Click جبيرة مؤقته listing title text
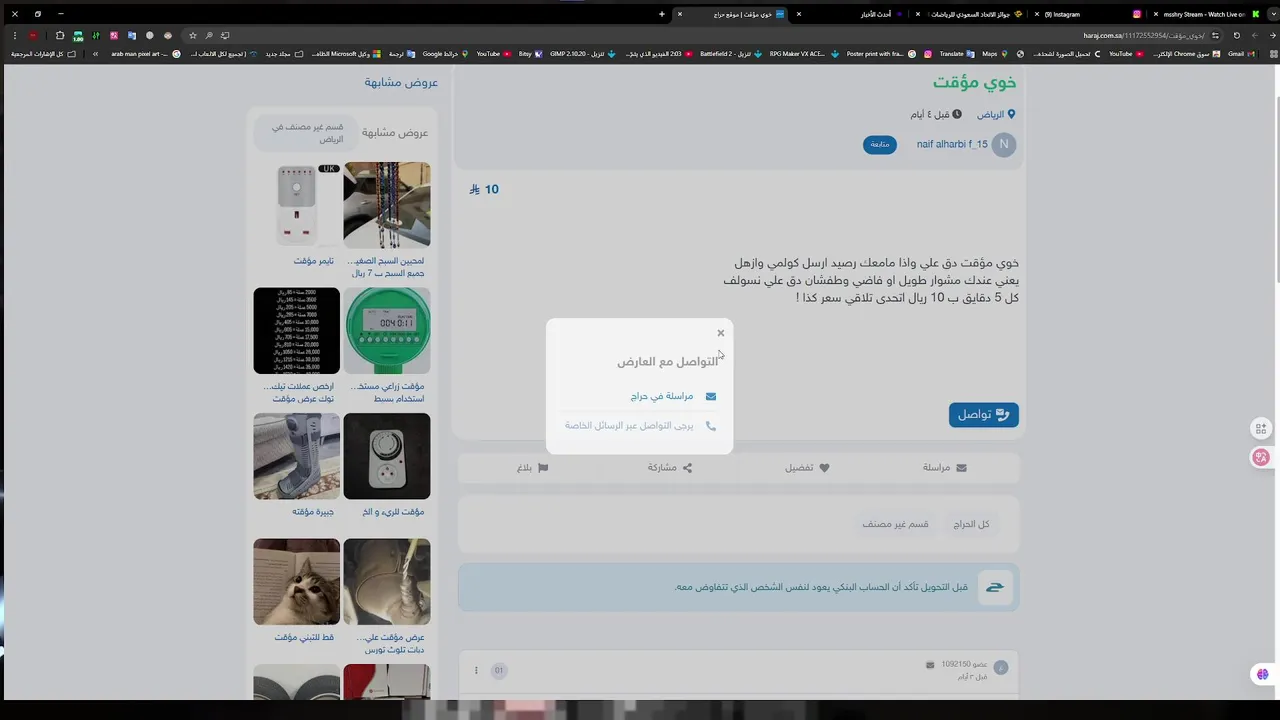 (x=313, y=512)
